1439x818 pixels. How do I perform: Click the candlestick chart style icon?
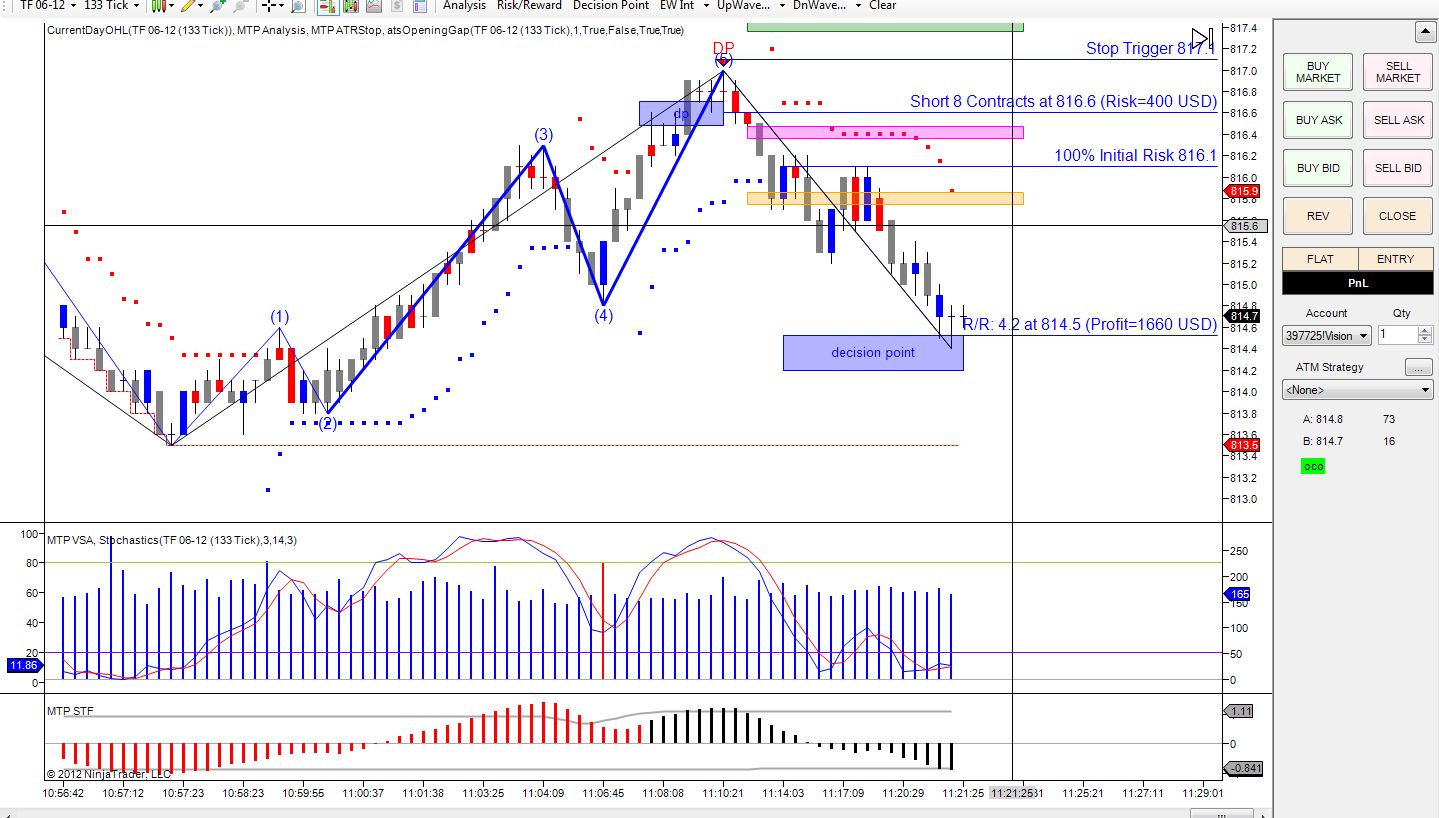pos(158,5)
